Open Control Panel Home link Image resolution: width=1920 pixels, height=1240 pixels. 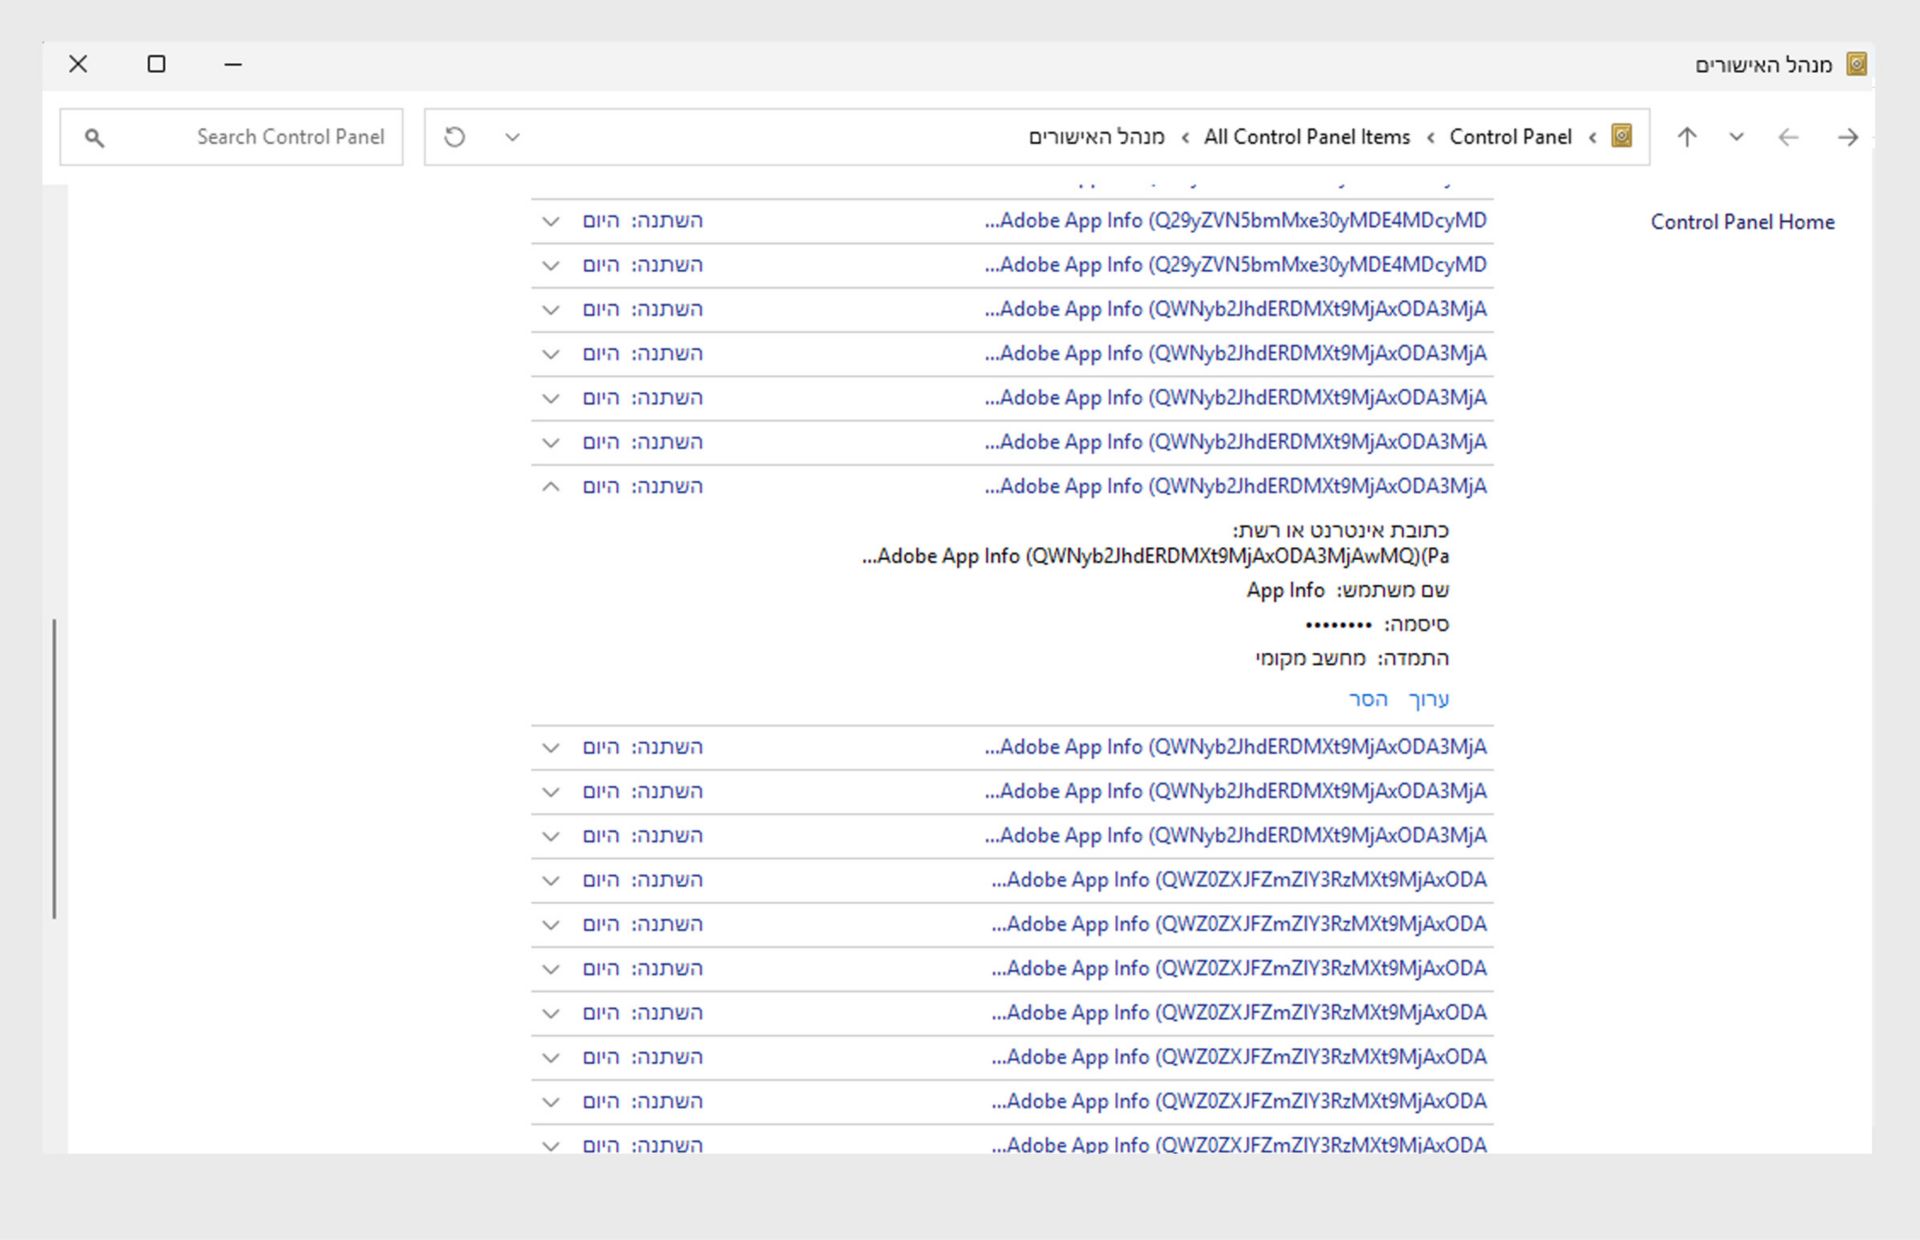click(1742, 222)
